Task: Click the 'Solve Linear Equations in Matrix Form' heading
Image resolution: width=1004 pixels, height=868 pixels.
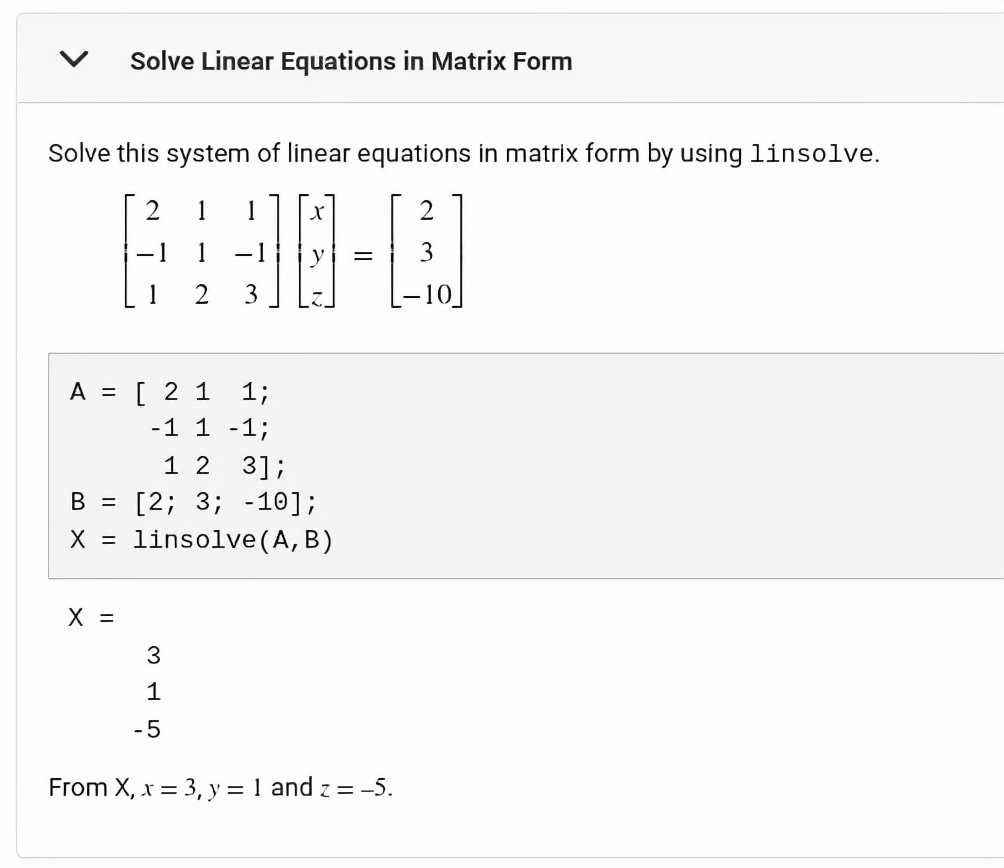Action: (x=351, y=61)
